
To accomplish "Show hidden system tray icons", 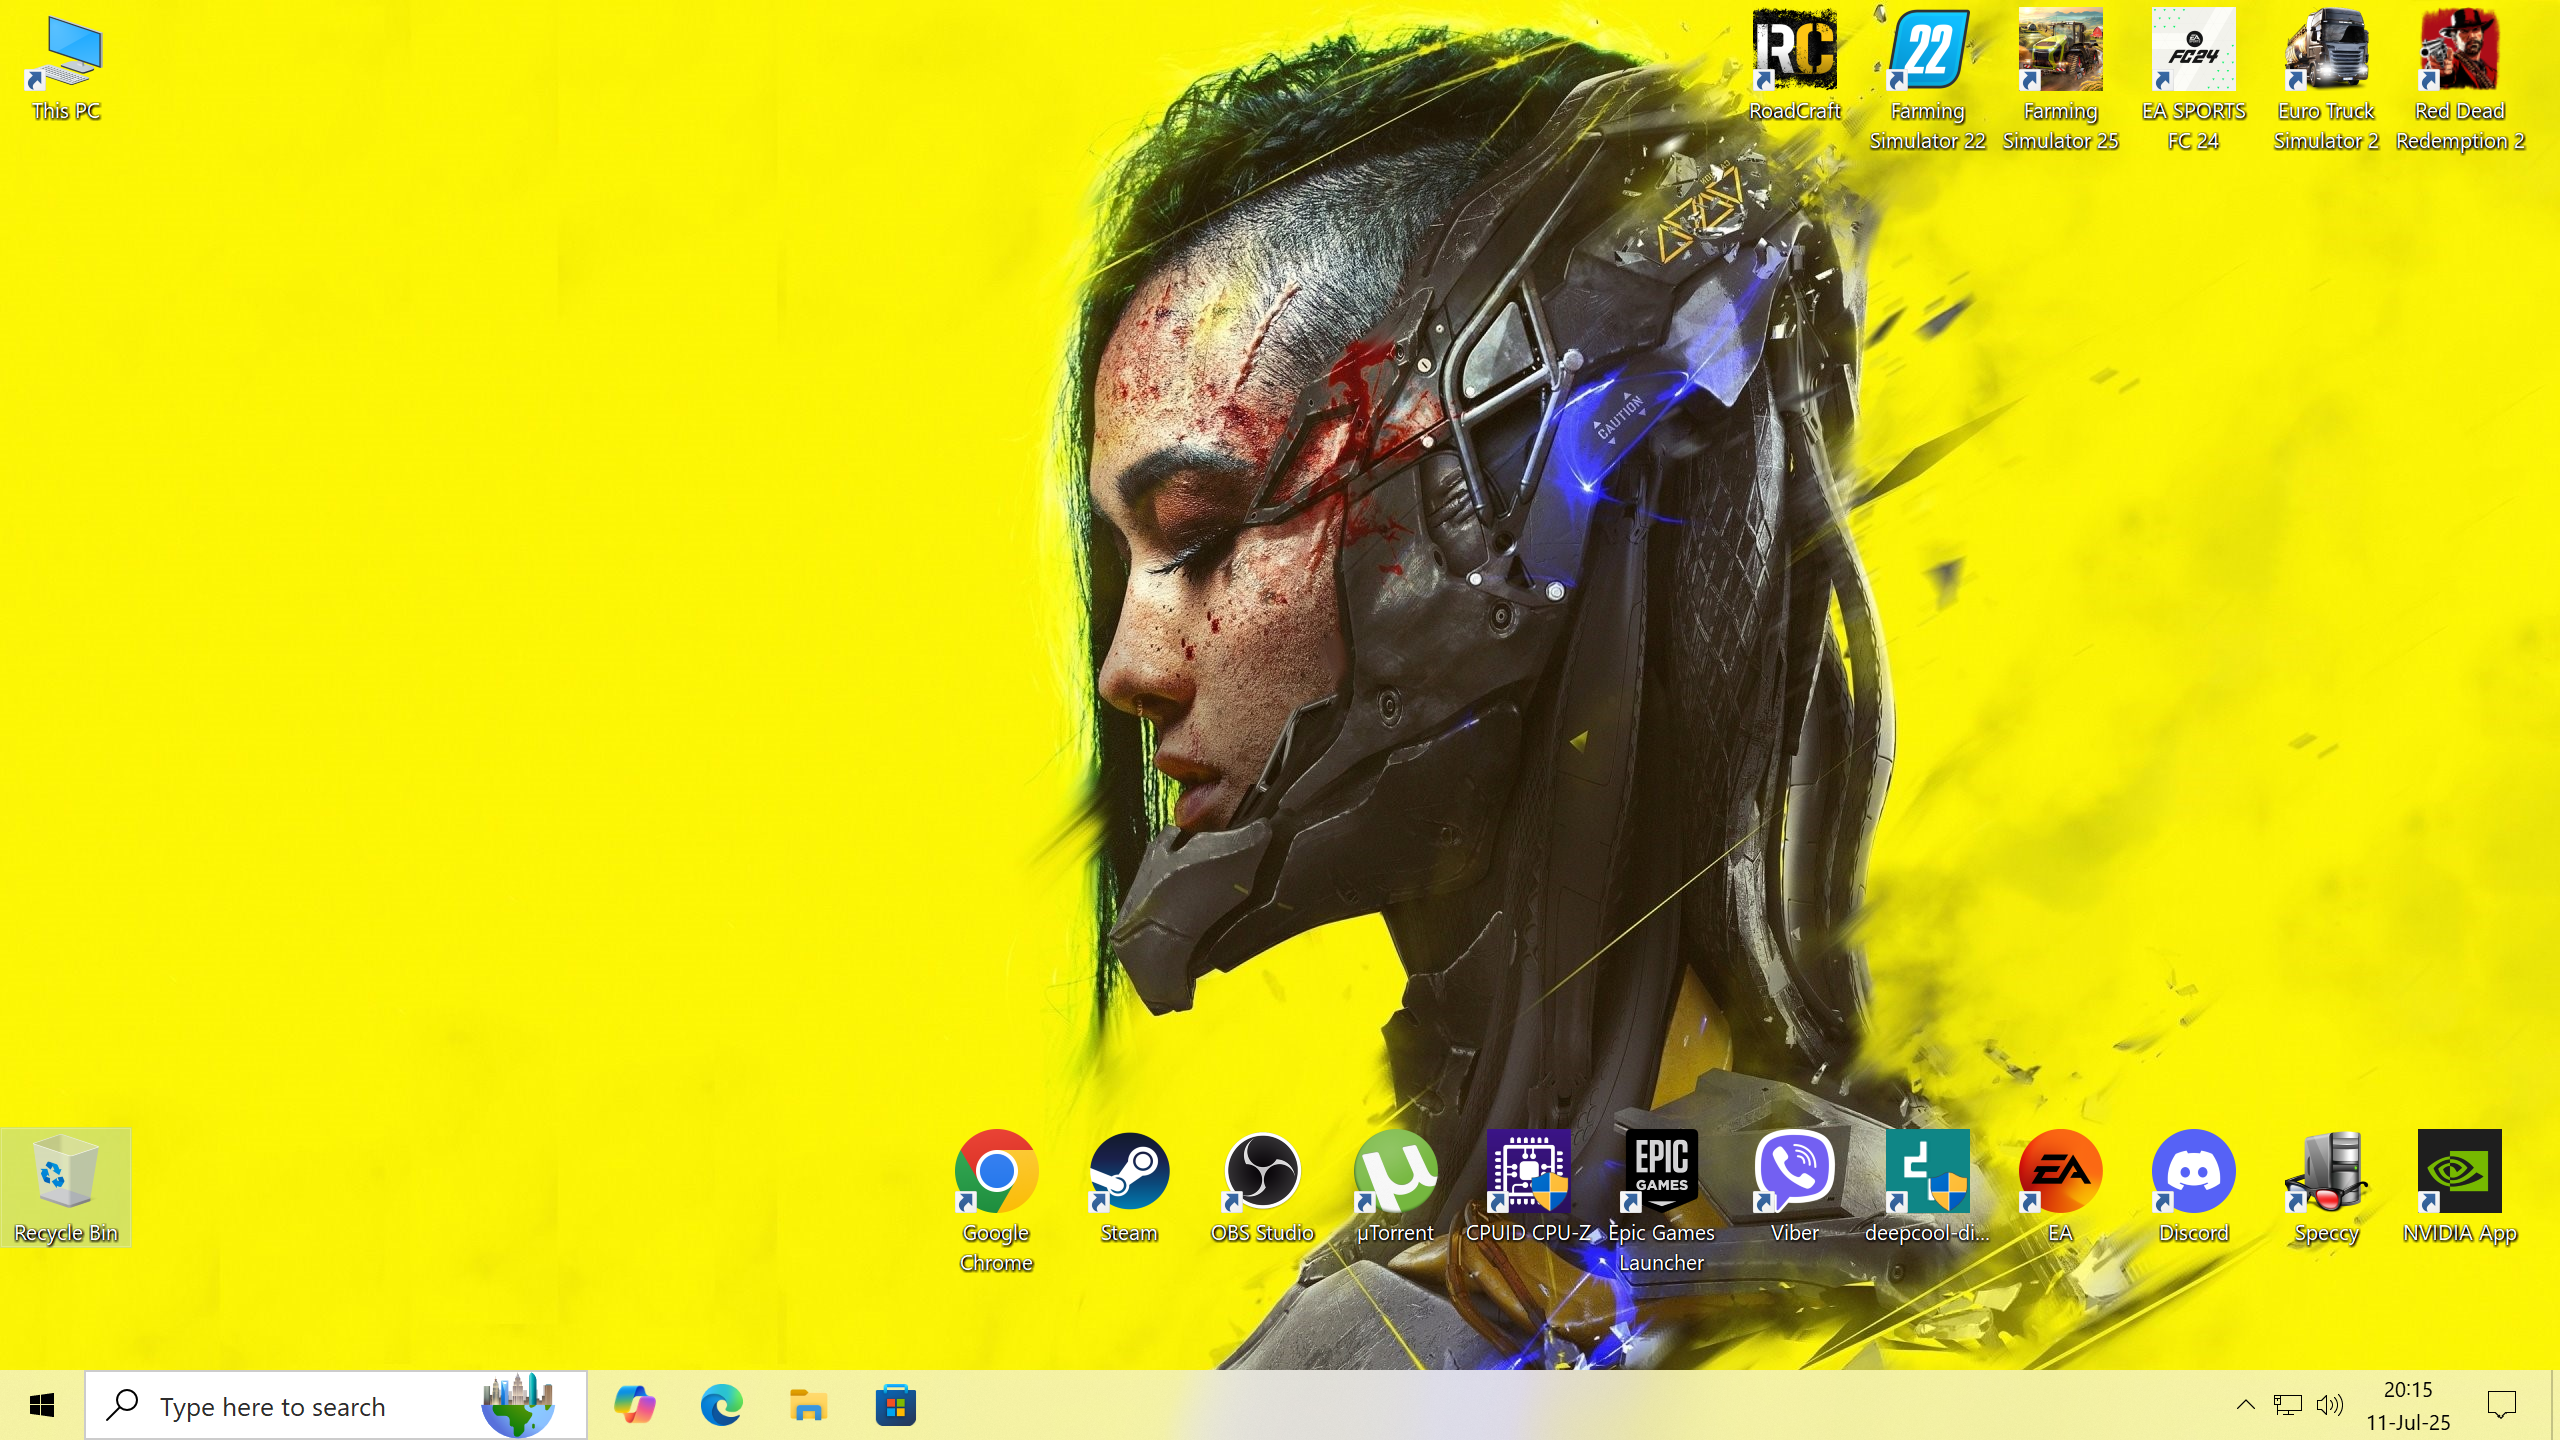I will 2245,1405.
